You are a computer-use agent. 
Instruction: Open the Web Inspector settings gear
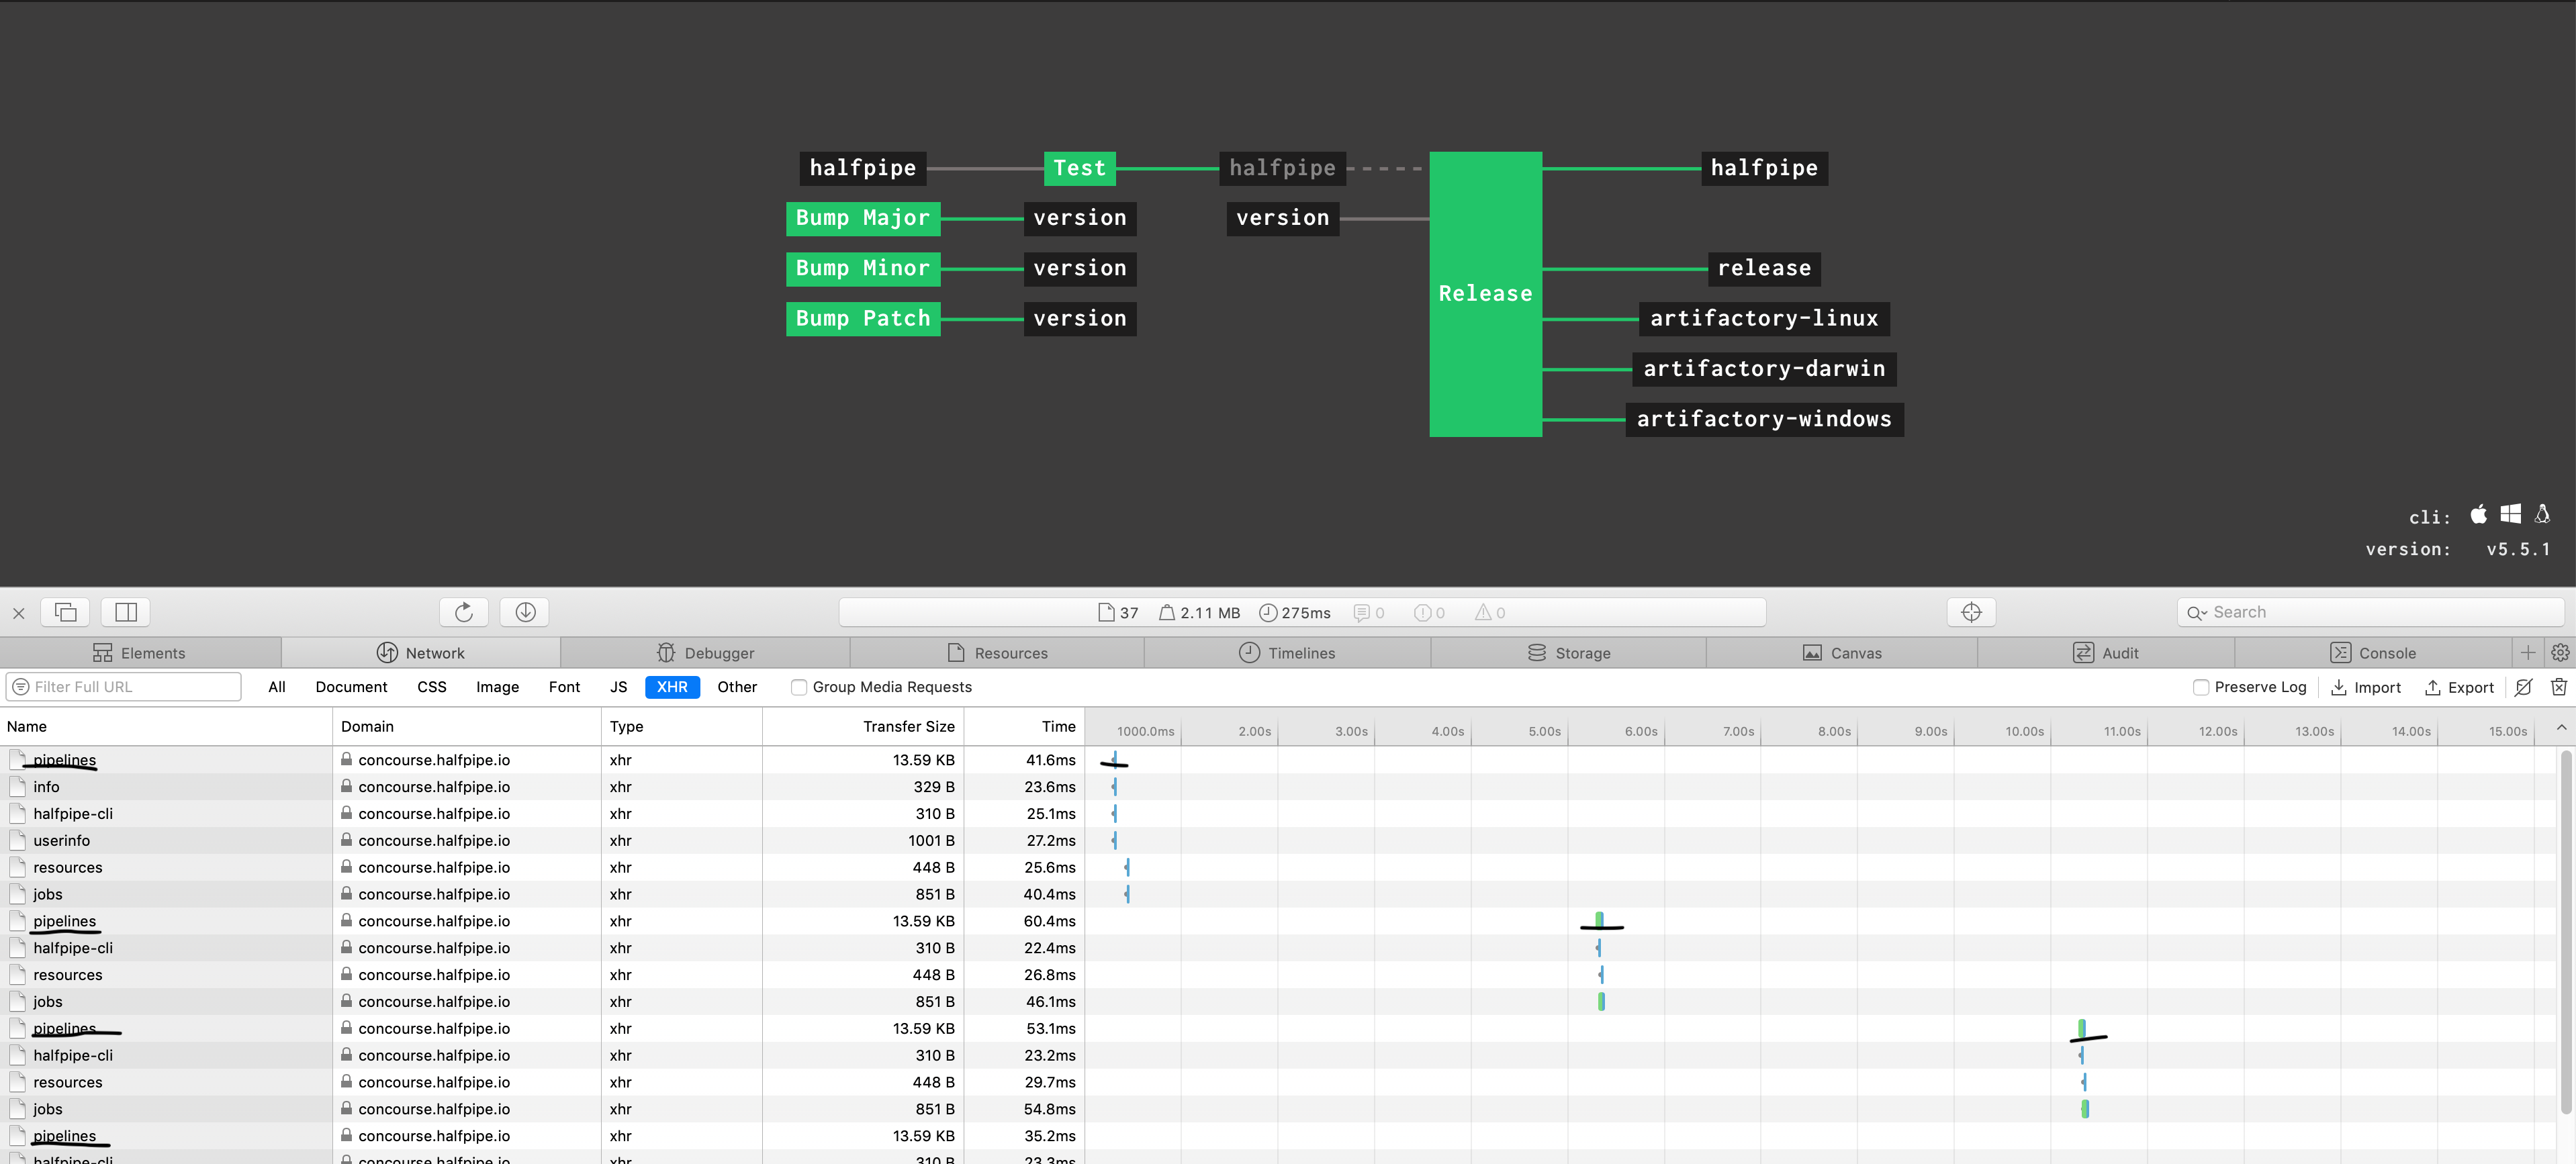tap(2560, 652)
